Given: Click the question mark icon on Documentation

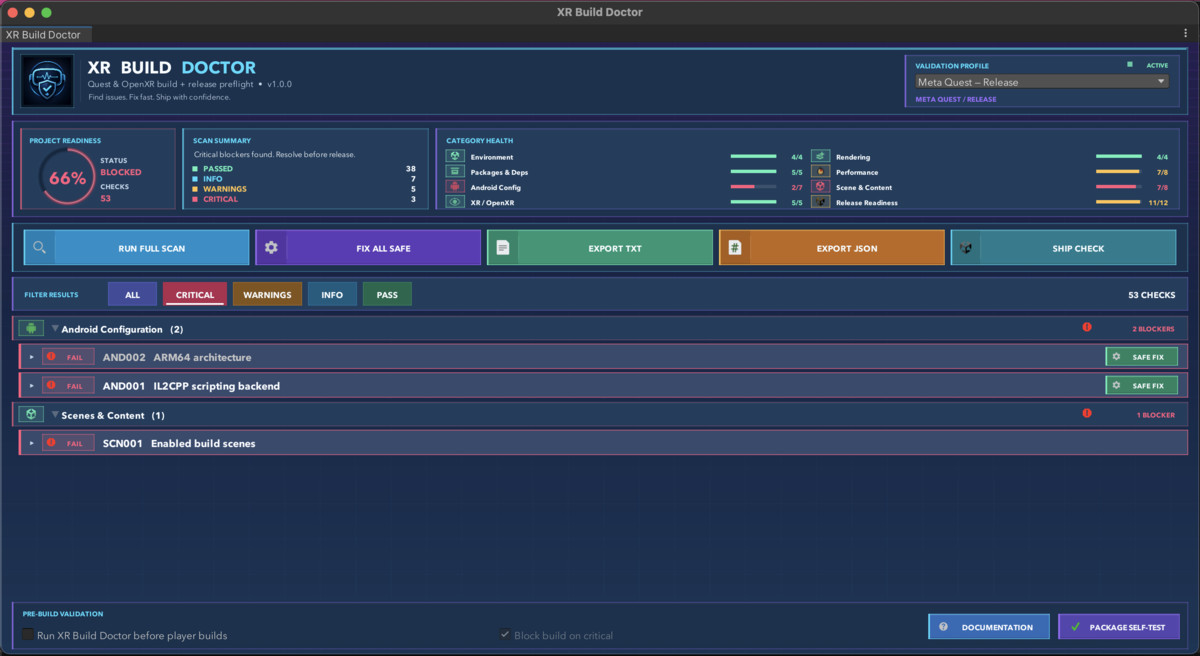Looking at the screenshot, I should coord(943,627).
